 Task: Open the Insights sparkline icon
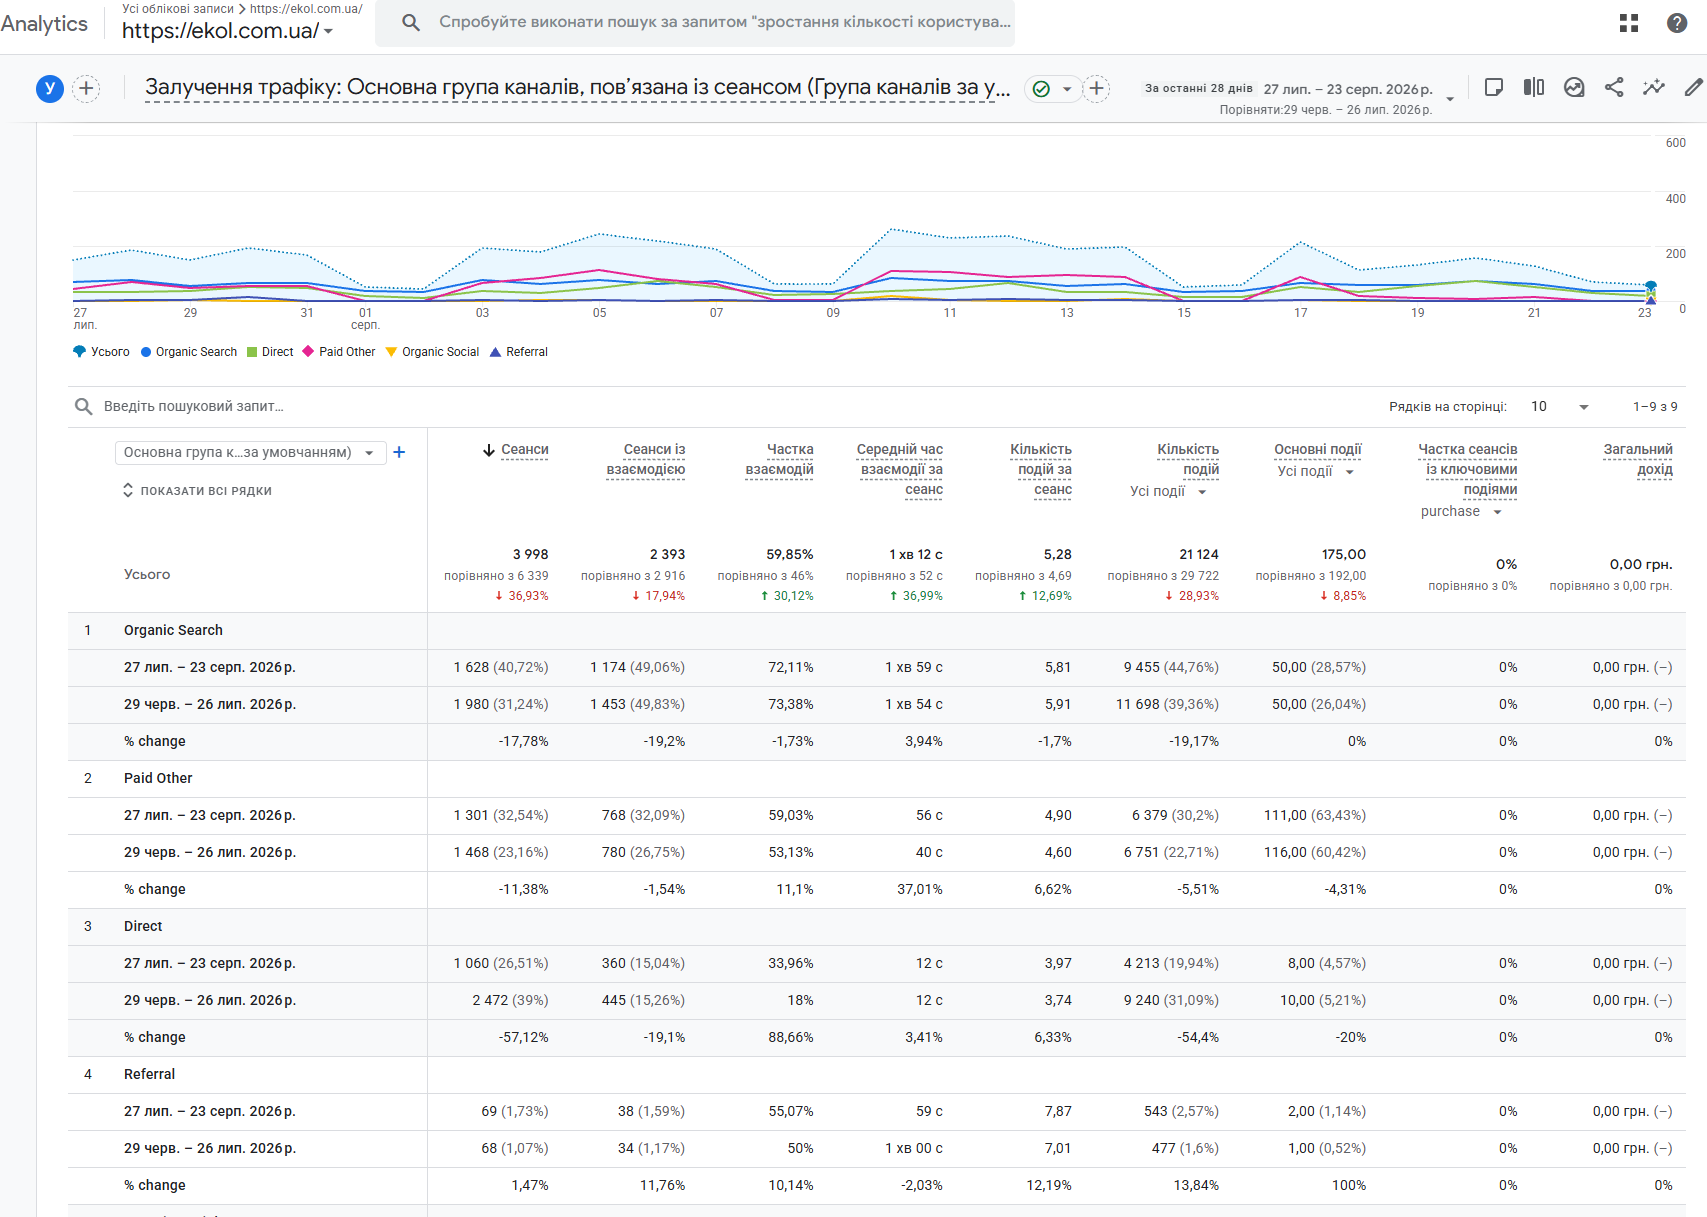pyautogui.click(x=1654, y=87)
